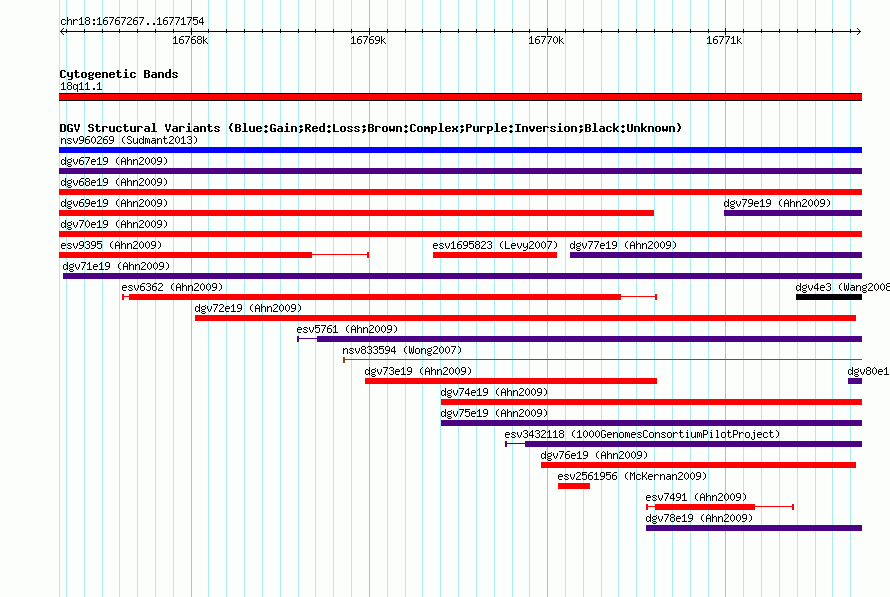Select the purple dgv77e19 inversion bar

(716, 255)
